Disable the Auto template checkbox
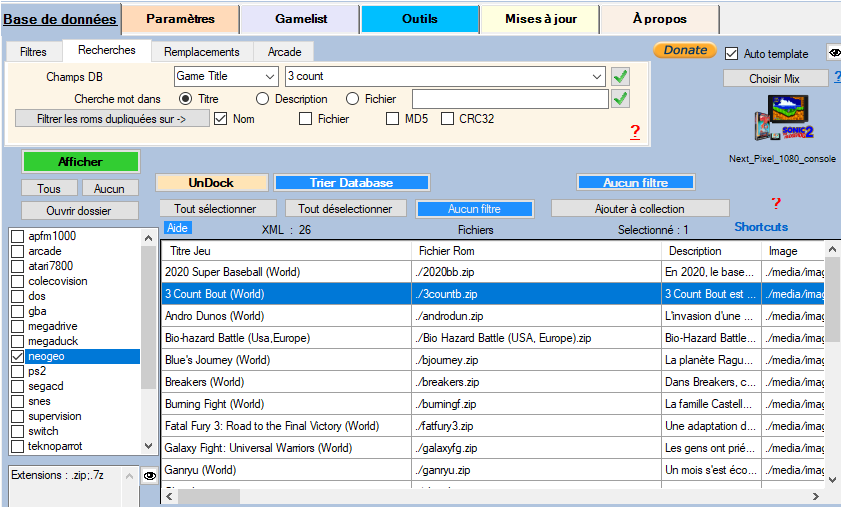The image size is (842, 508). pos(732,53)
